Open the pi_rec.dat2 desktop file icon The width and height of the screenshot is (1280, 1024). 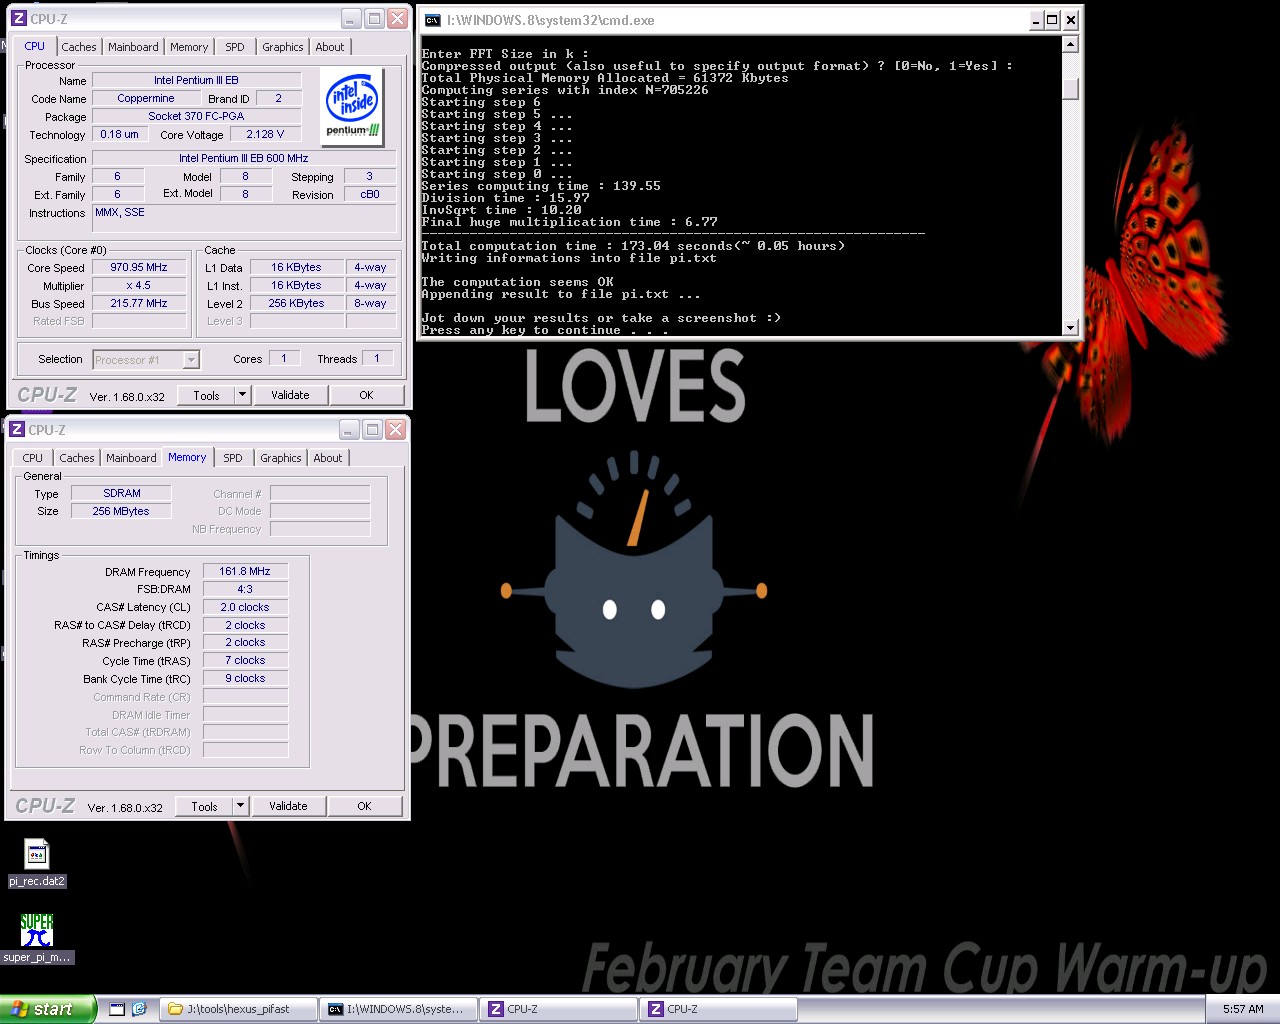37,862
